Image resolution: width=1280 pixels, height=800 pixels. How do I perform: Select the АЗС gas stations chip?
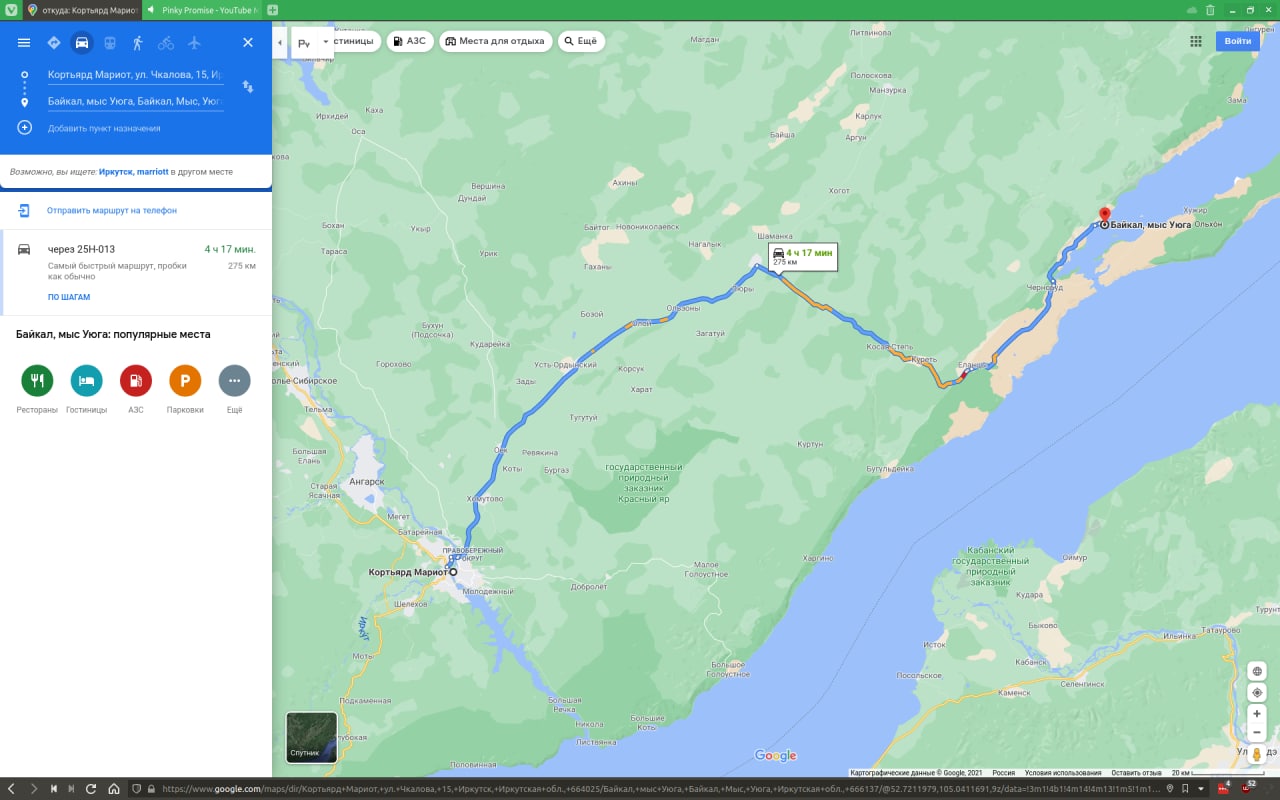[410, 41]
